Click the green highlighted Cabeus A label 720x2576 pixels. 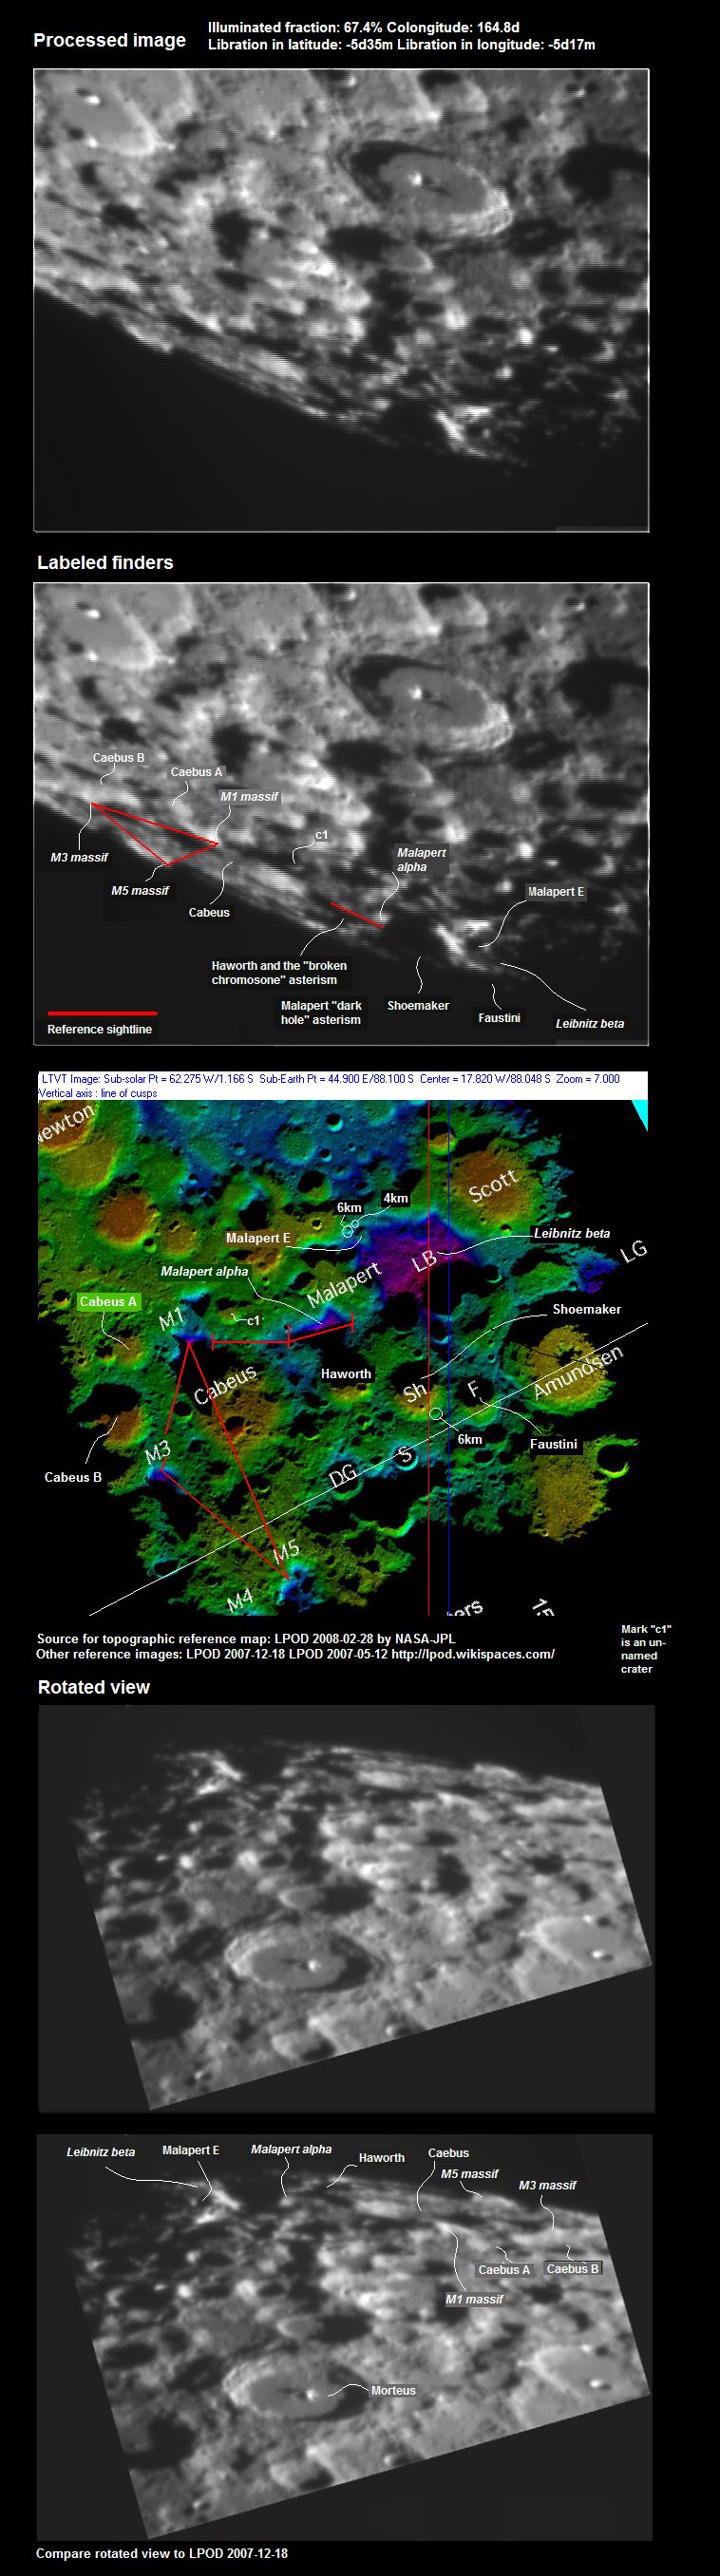(108, 1301)
